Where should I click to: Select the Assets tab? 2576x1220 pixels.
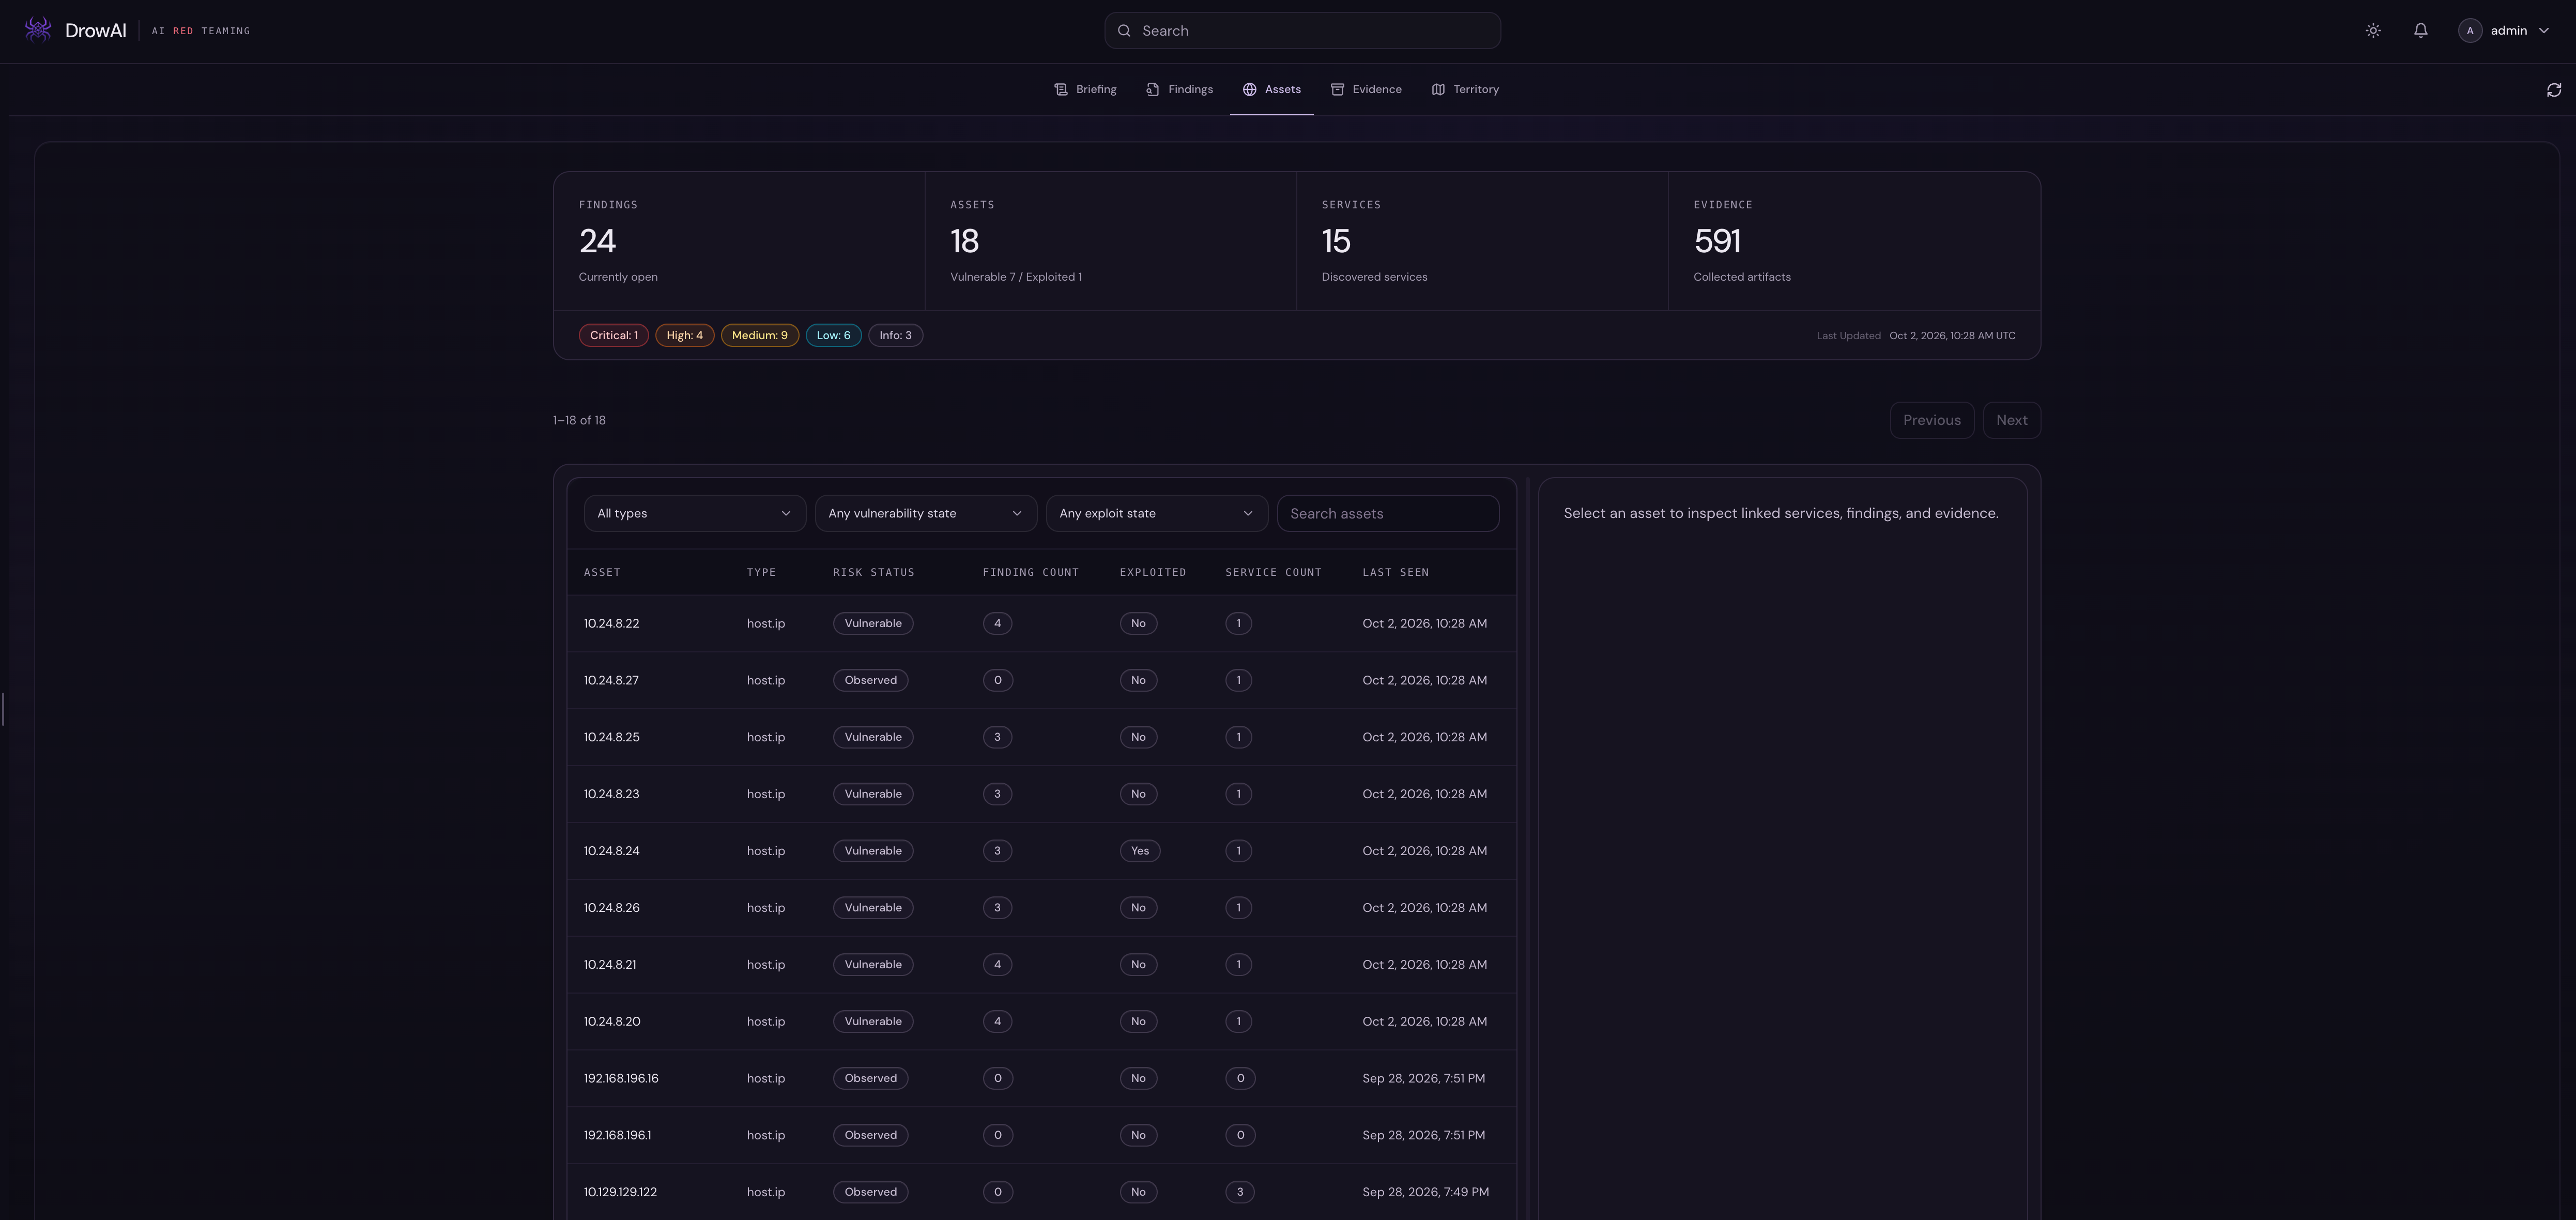pyautogui.click(x=1271, y=89)
